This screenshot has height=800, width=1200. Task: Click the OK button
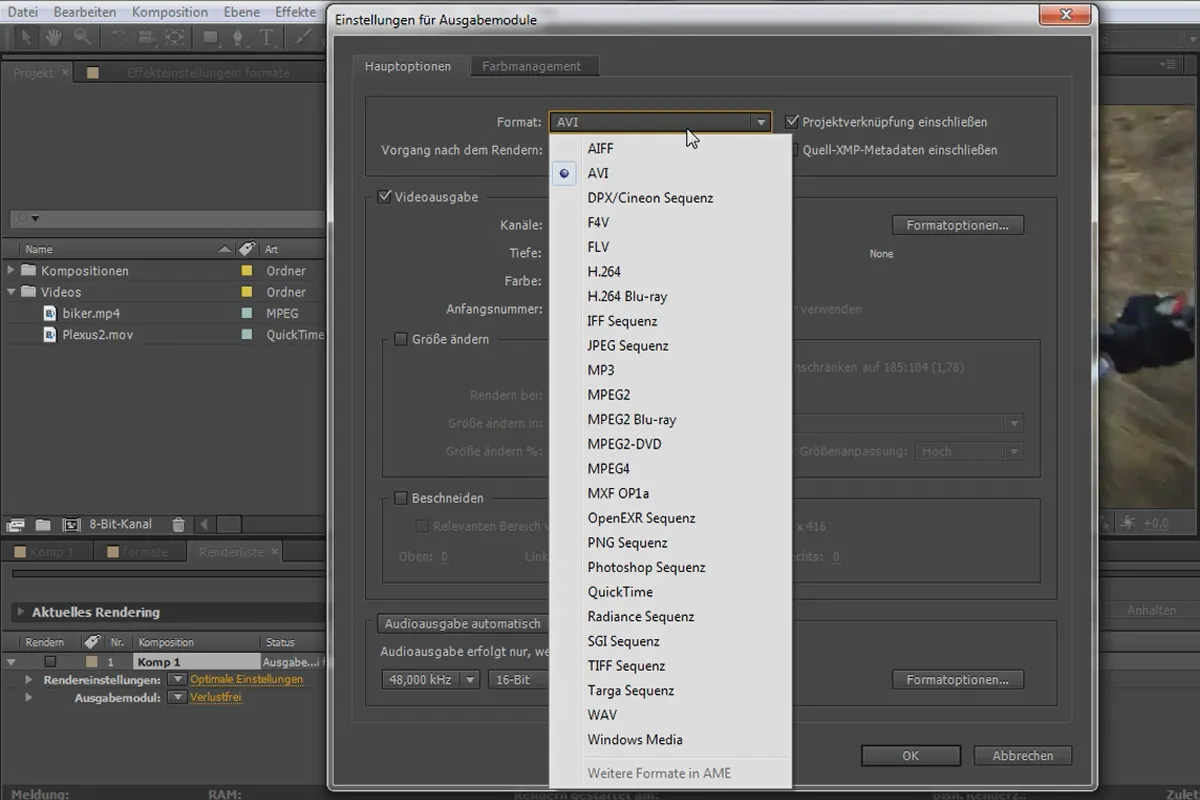coord(910,756)
